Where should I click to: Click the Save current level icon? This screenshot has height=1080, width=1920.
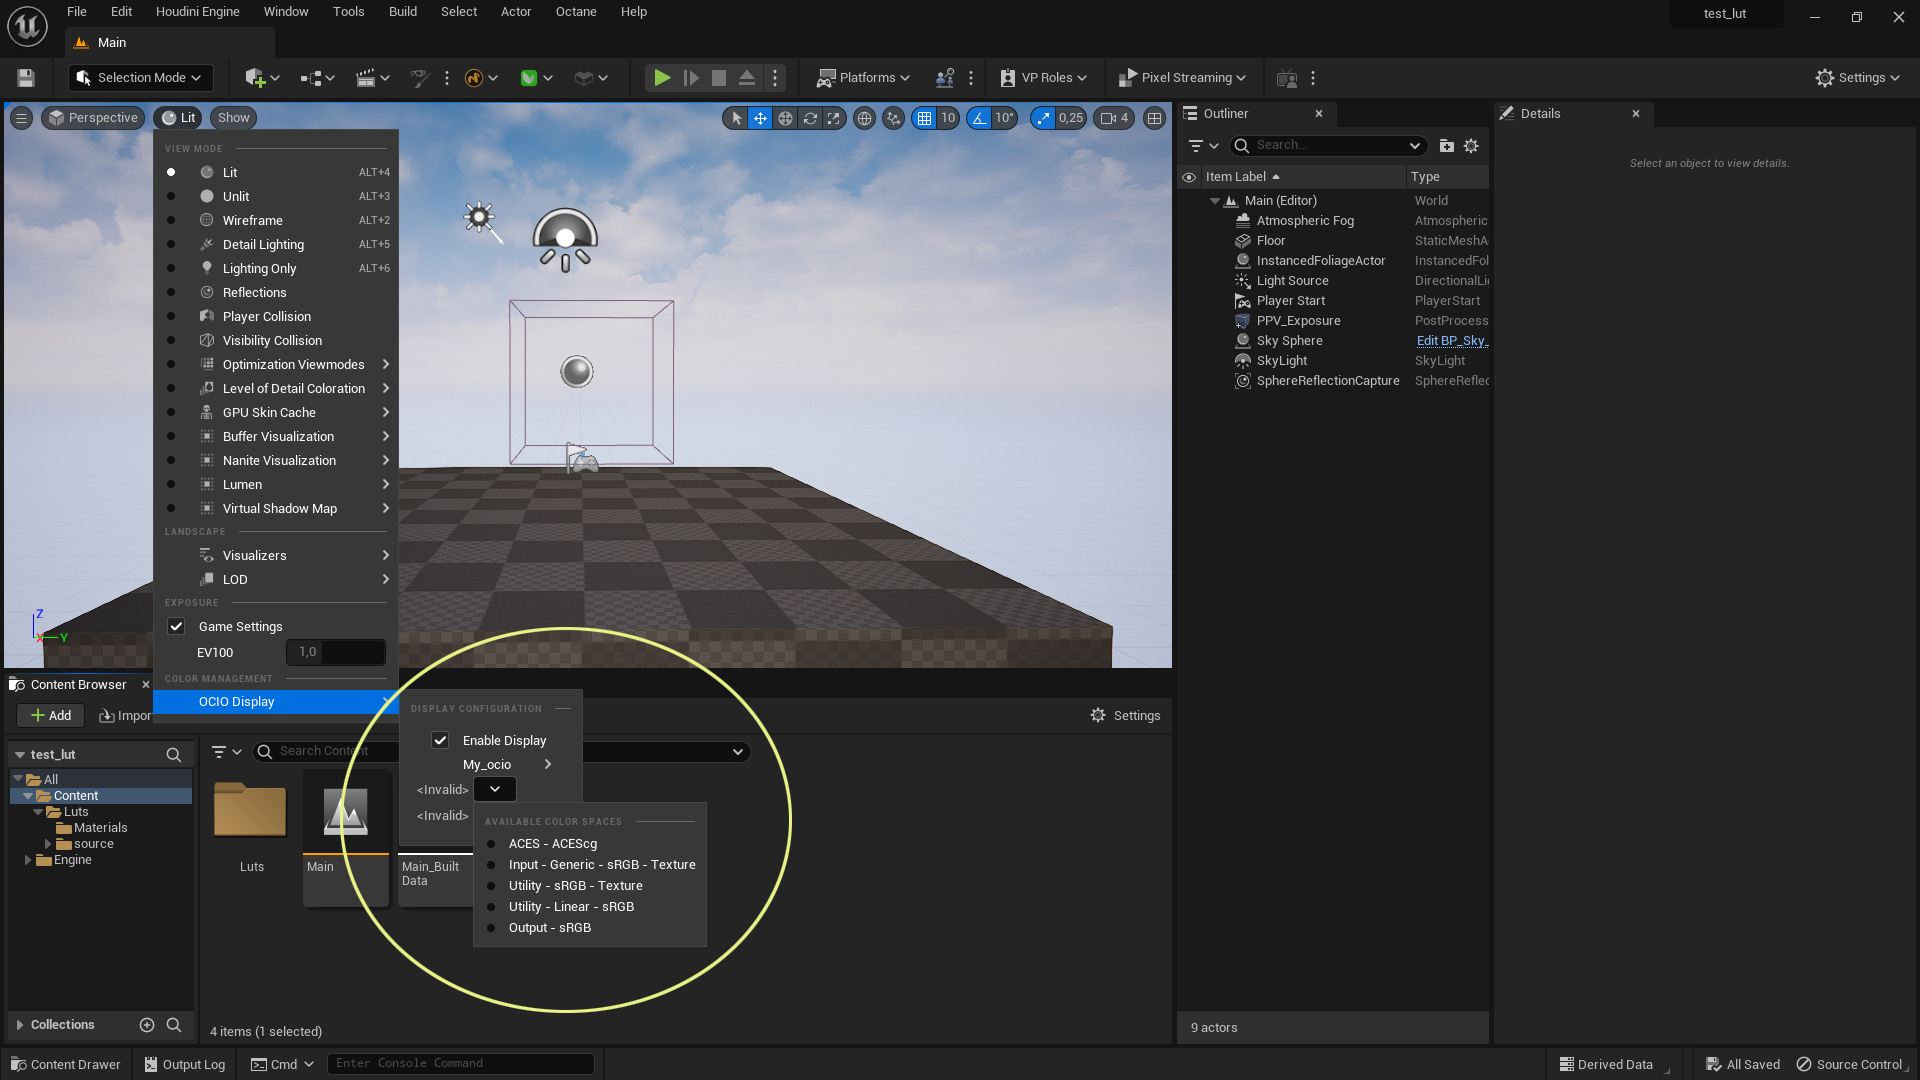point(26,78)
